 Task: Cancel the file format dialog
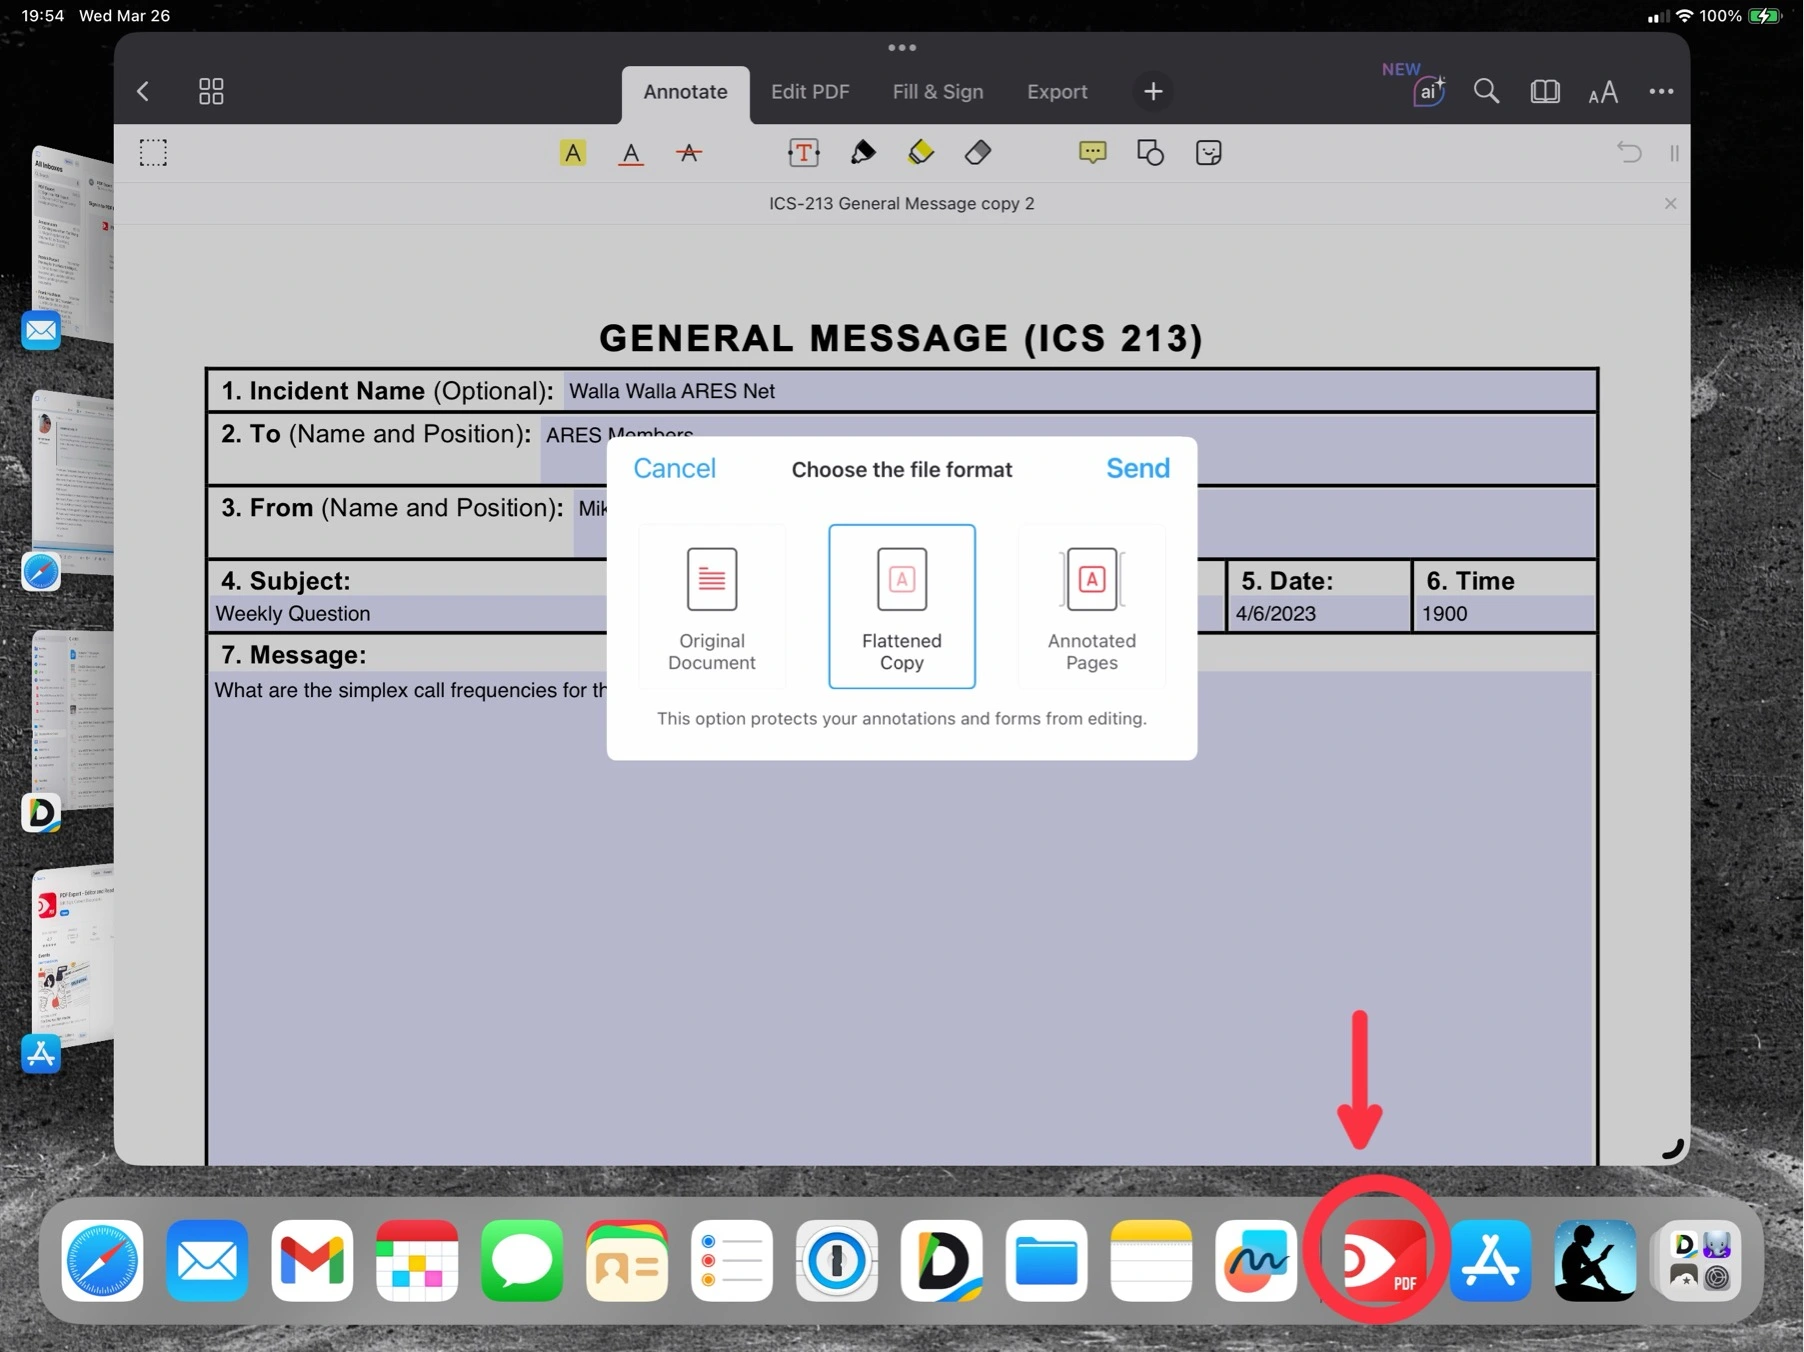(674, 469)
